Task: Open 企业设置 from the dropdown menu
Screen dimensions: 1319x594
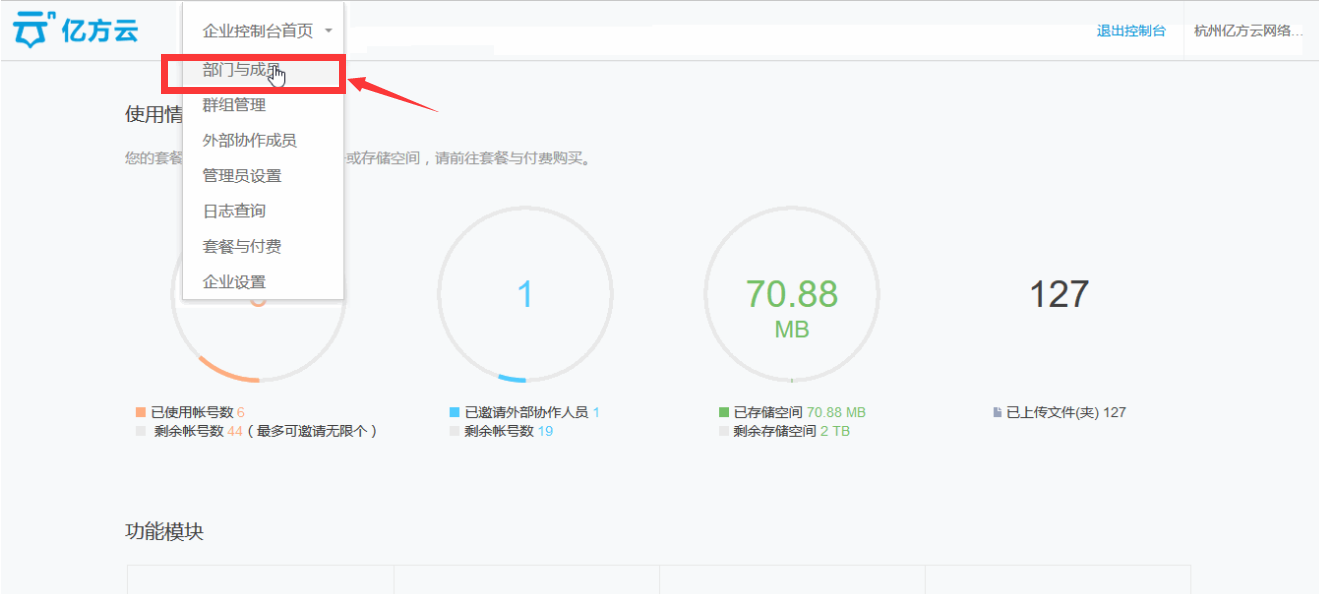Action: tap(234, 282)
